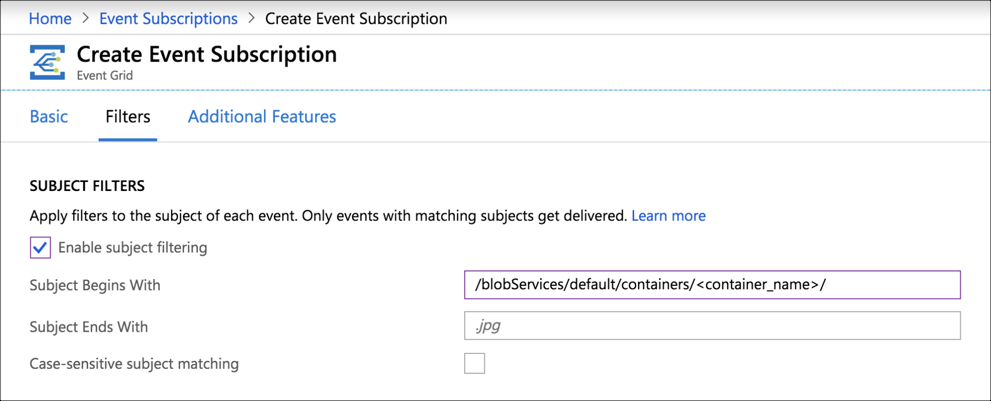Uncheck Enable subject filtering checkbox
Image resolution: width=991 pixels, height=401 pixels.
click(x=40, y=247)
